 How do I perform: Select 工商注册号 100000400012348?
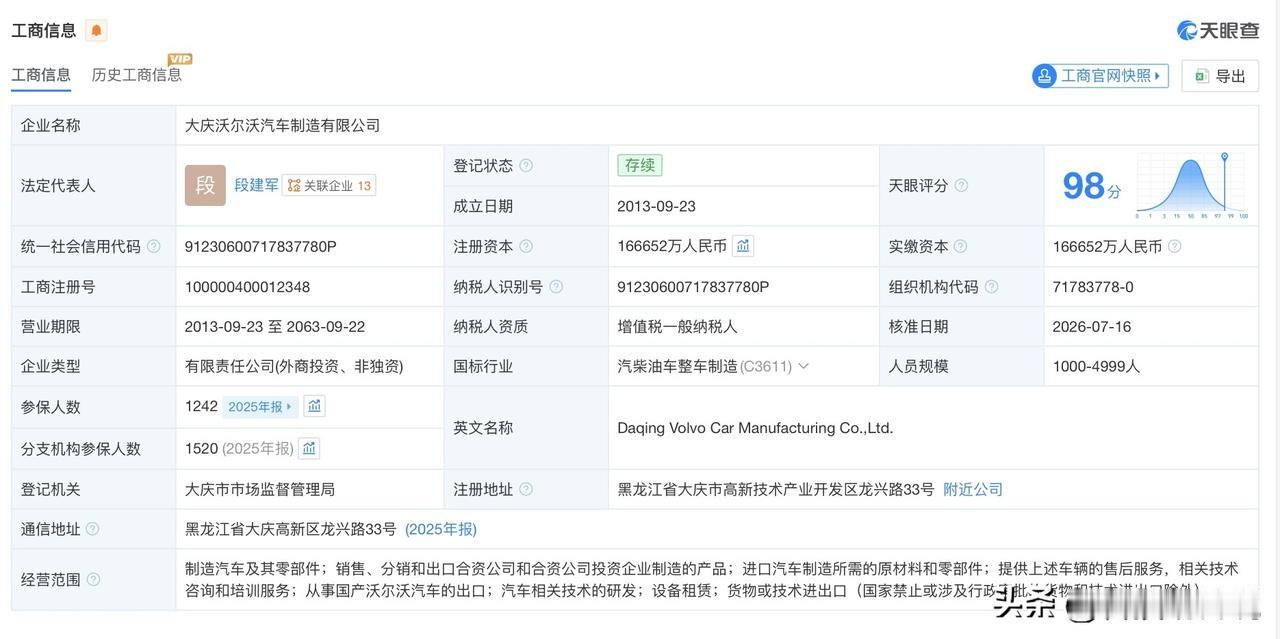coord(248,287)
